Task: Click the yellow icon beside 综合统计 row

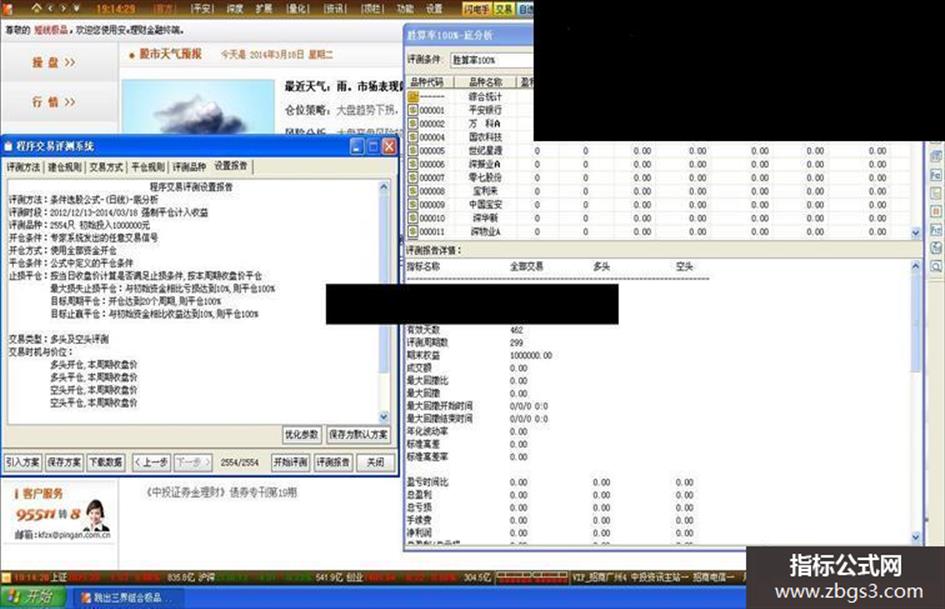Action: [x=413, y=96]
